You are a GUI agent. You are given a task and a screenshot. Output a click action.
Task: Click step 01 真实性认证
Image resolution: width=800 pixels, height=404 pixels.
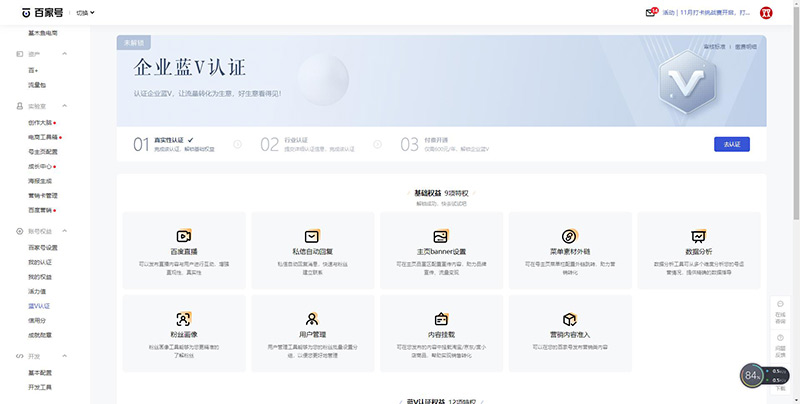pyautogui.click(x=173, y=144)
